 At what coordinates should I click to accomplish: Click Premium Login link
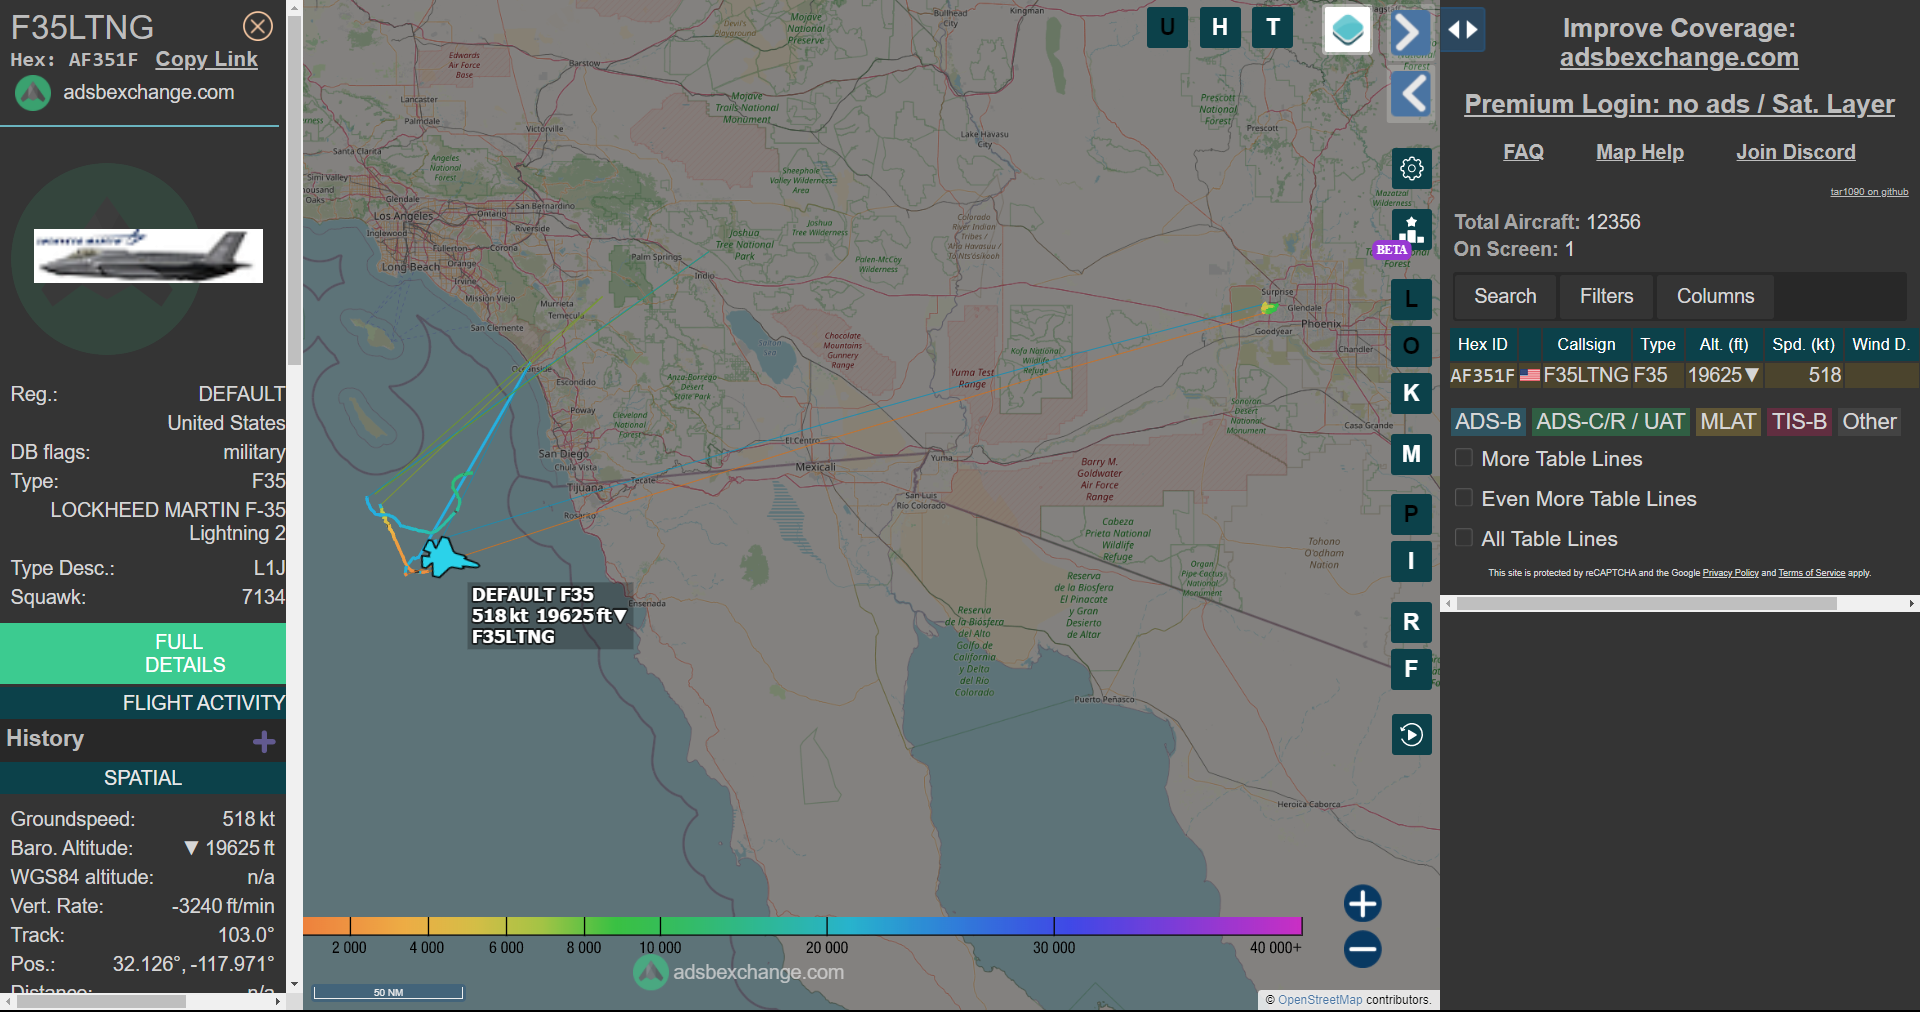[1679, 104]
